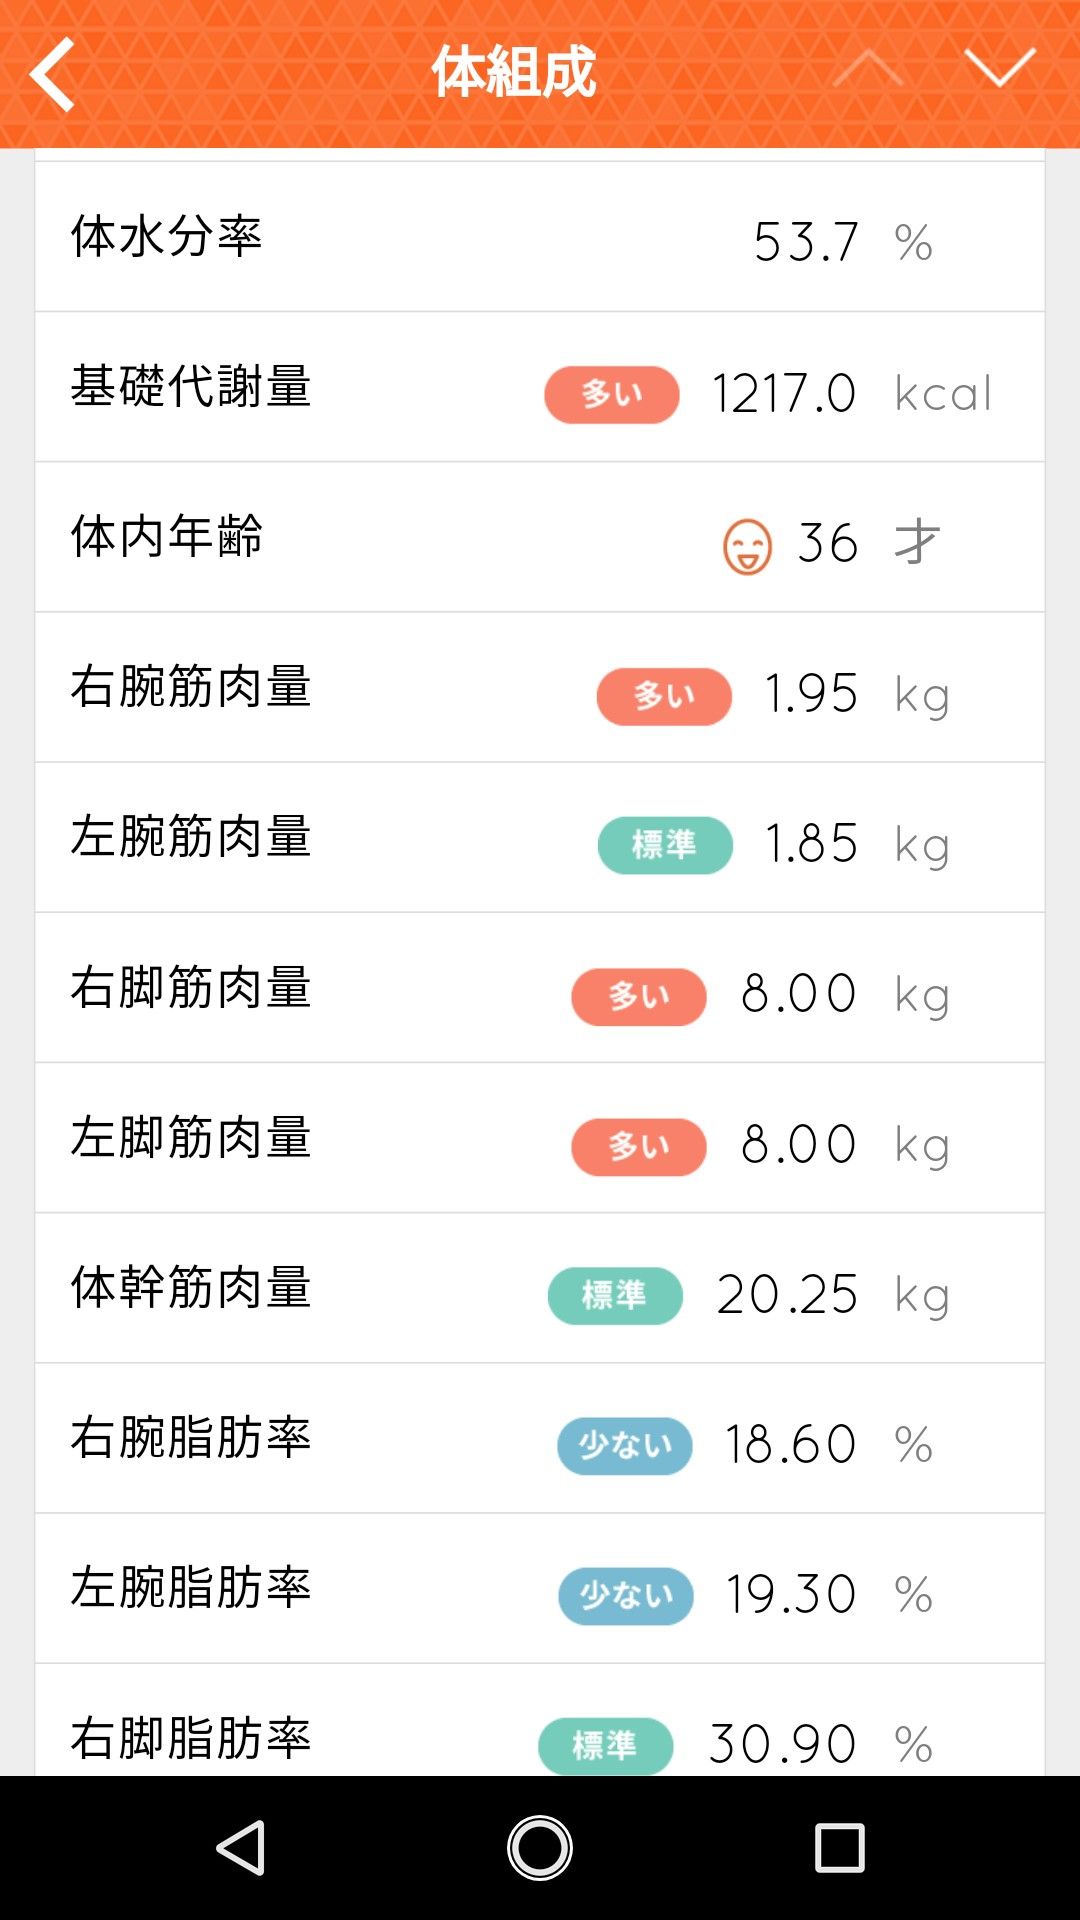Tap the back arrow in header
The height and width of the screenshot is (1920, 1080).
53,74
